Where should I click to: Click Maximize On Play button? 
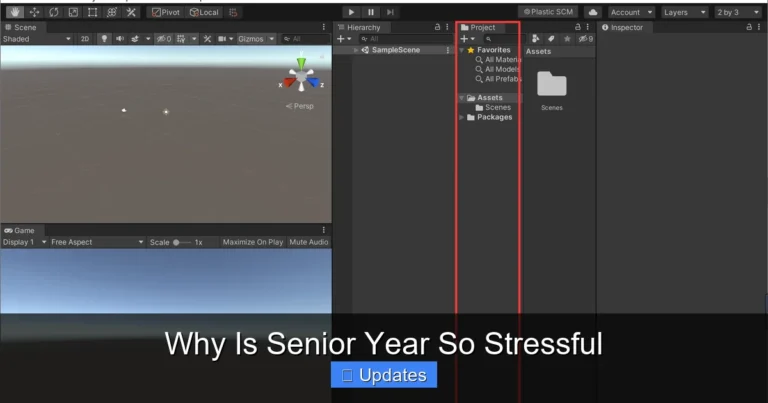pyautogui.click(x=253, y=242)
